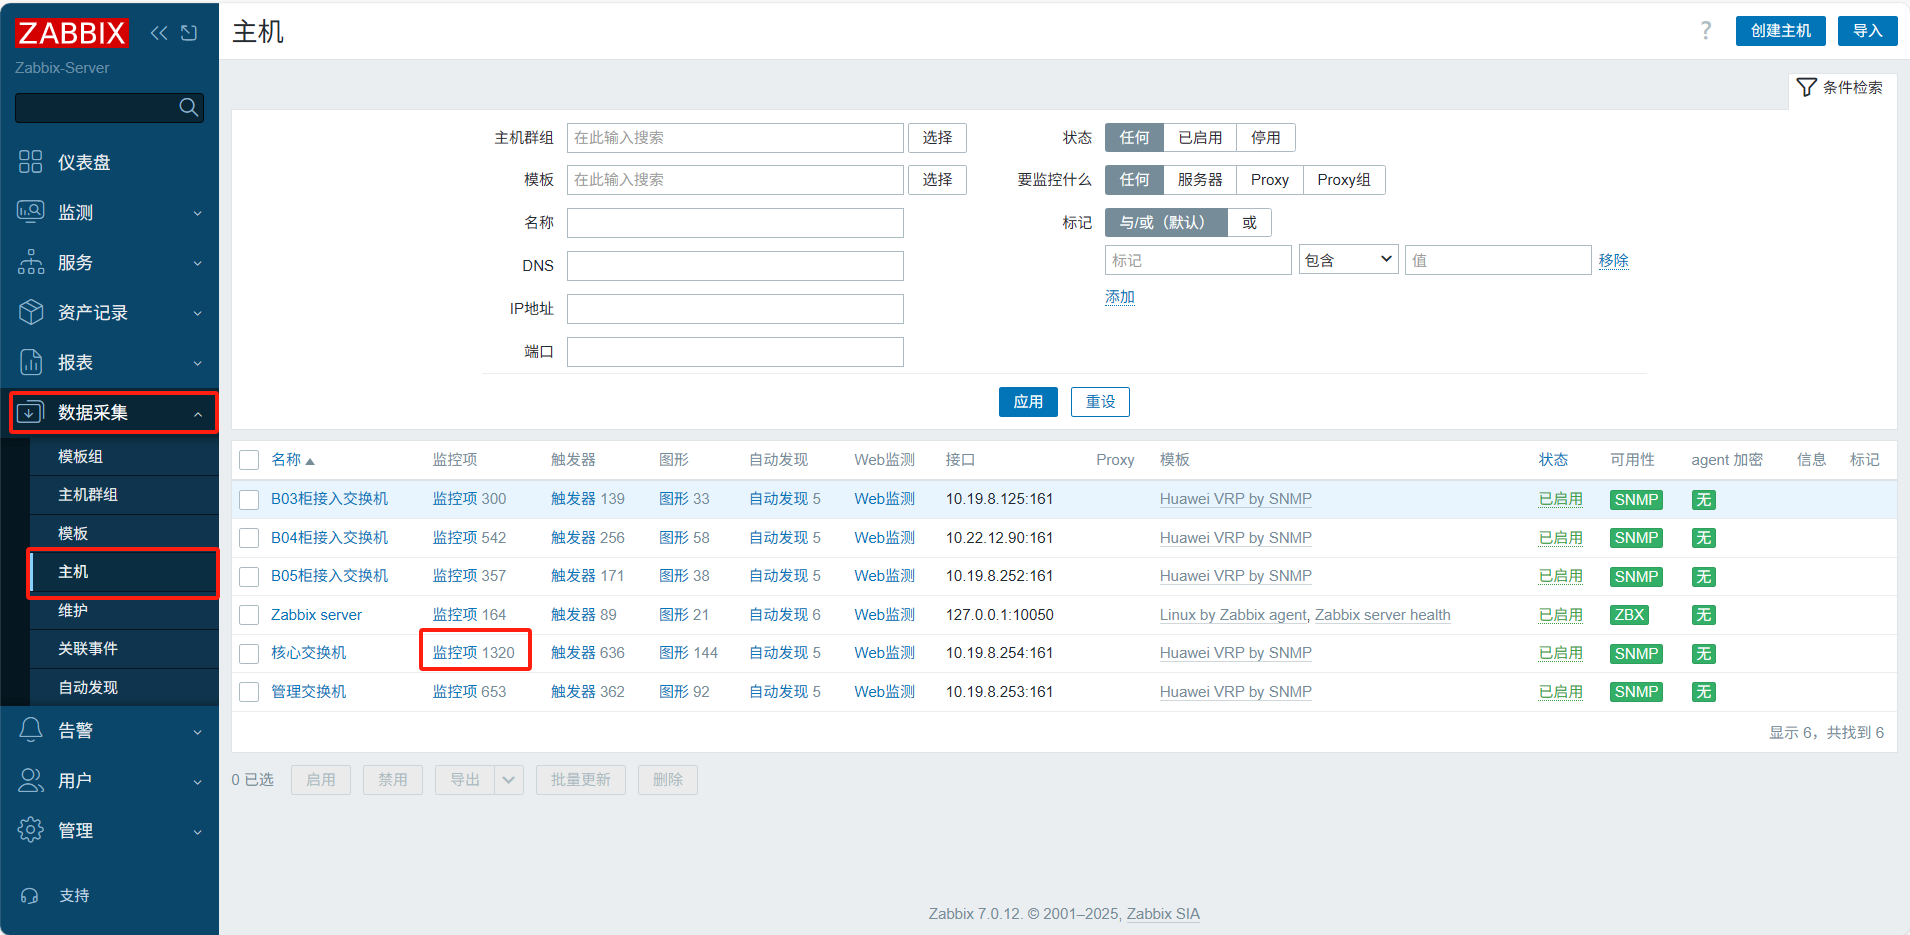Expand the 用户 menu chevron
Image resolution: width=1910 pixels, height=935 pixels.
(198, 781)
